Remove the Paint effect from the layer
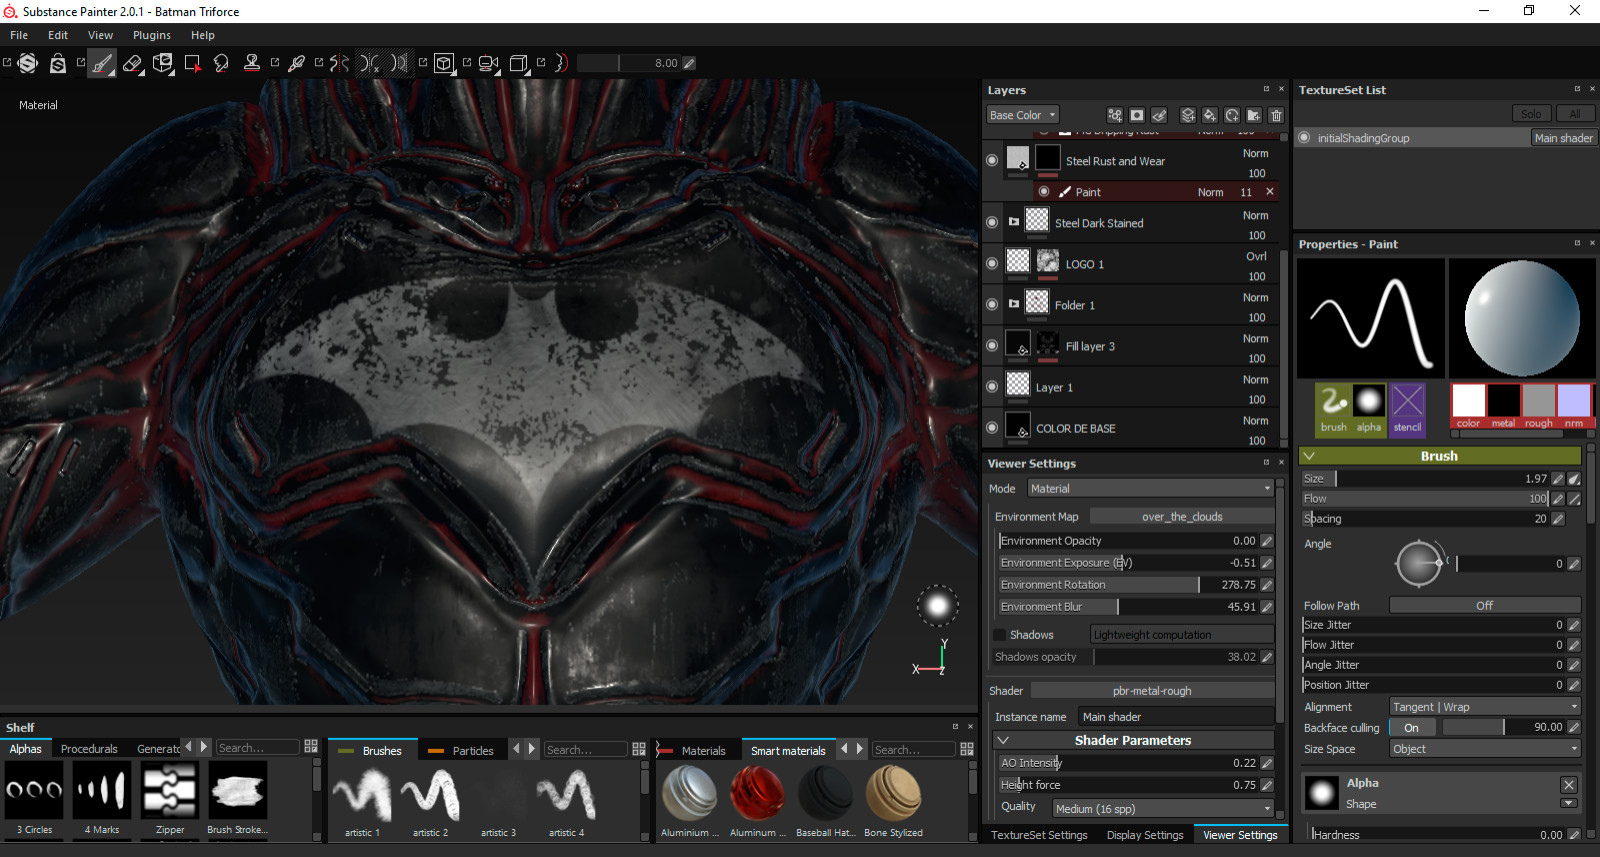 [x=1270, y=192]
